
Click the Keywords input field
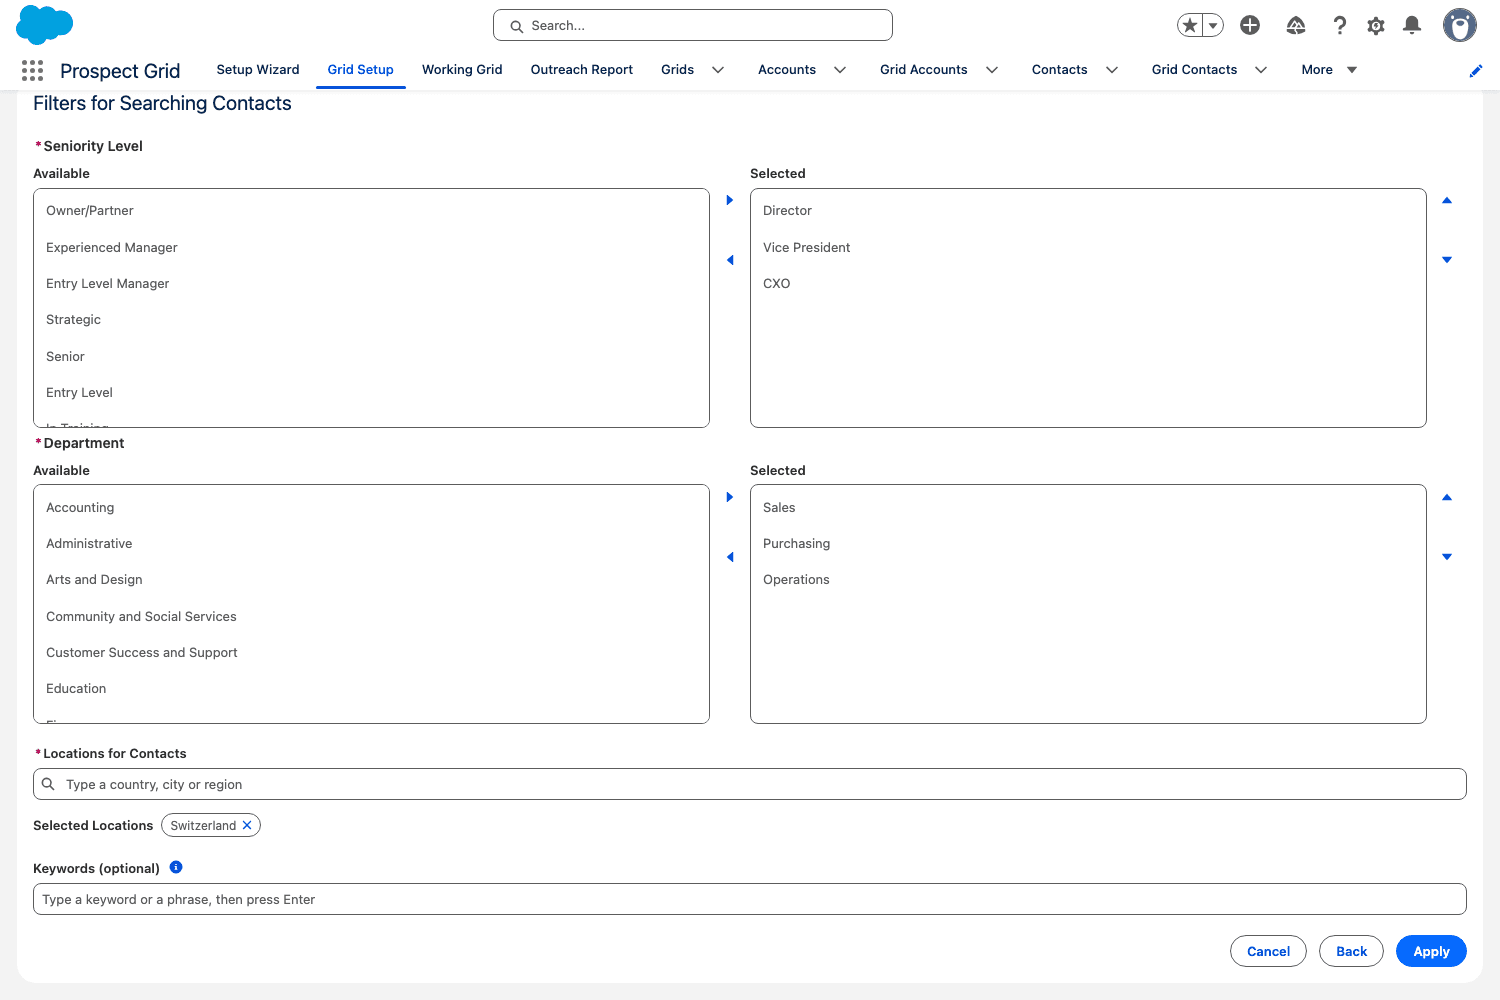[750, 899]
